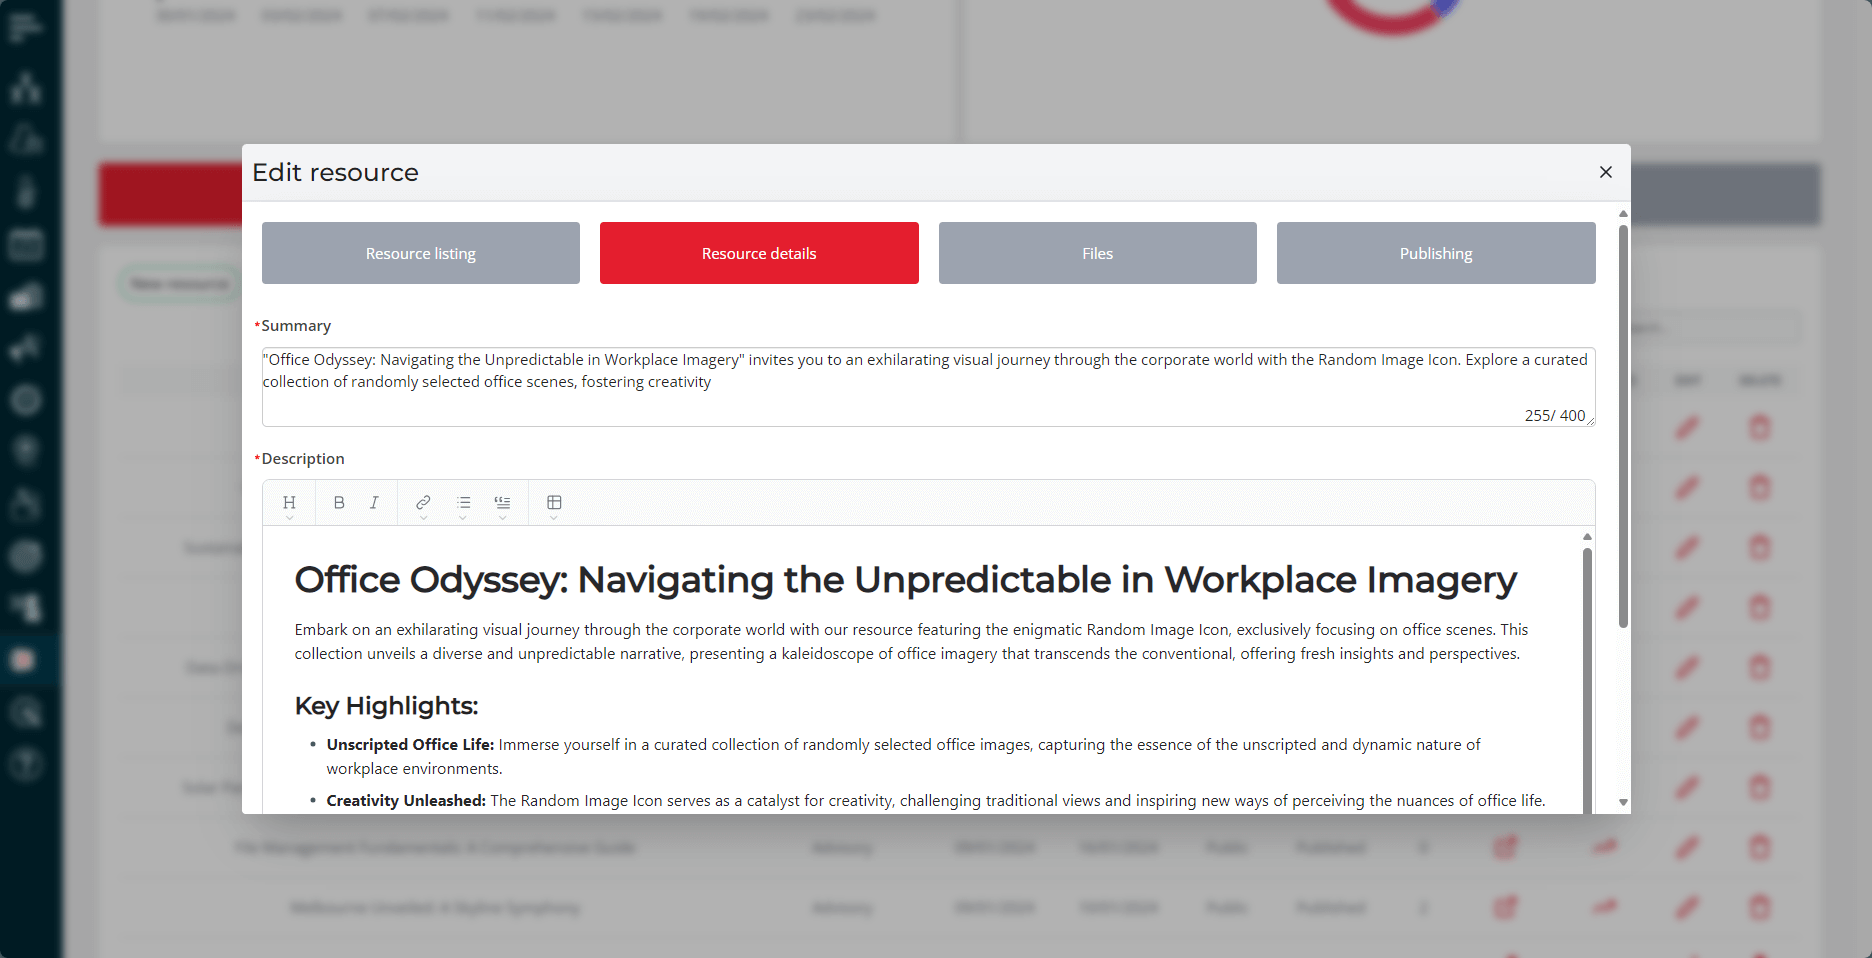
Task: Click the description editor scrollbar's up arrow
Action: pyautogui.click(x=1587, y=537)
